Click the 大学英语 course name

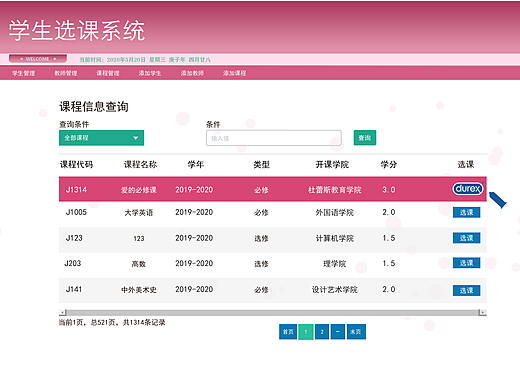[139, 213]
